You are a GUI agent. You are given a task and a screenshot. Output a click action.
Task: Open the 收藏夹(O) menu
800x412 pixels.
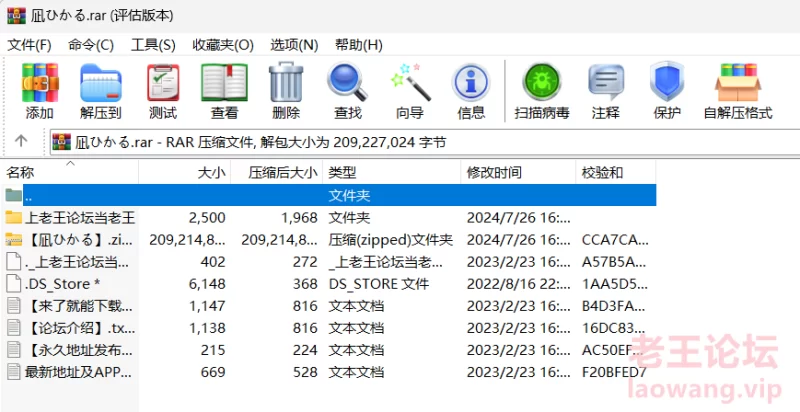click(223, 45)
